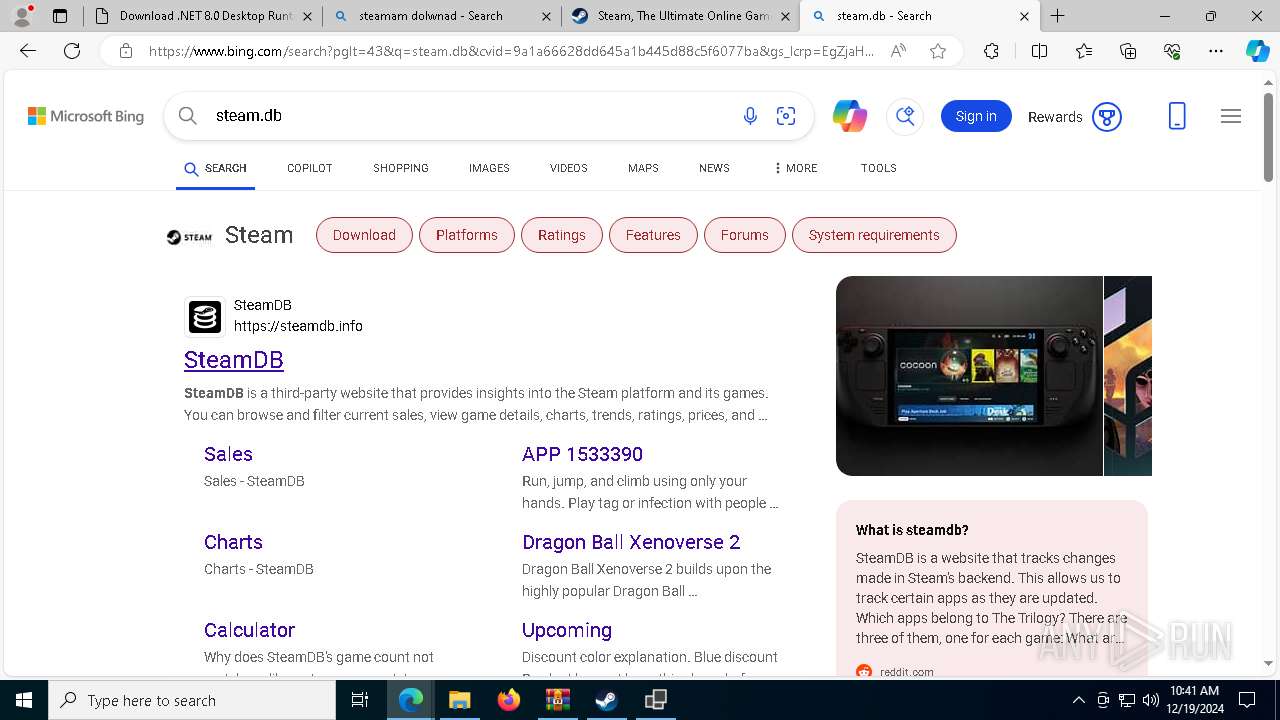The height and width of the screenshot is (720, 1280).
Task: Close the steam.db Search tab
Action: [x=1025, y=16]
